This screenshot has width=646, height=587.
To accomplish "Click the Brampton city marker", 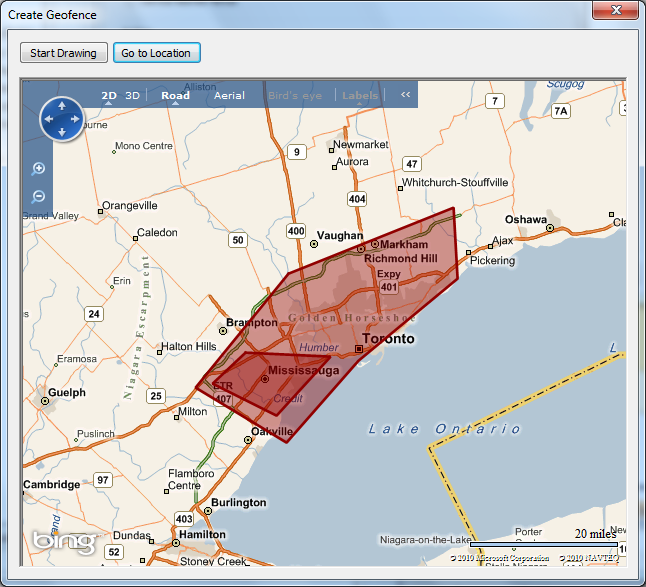I will point(223,331).
